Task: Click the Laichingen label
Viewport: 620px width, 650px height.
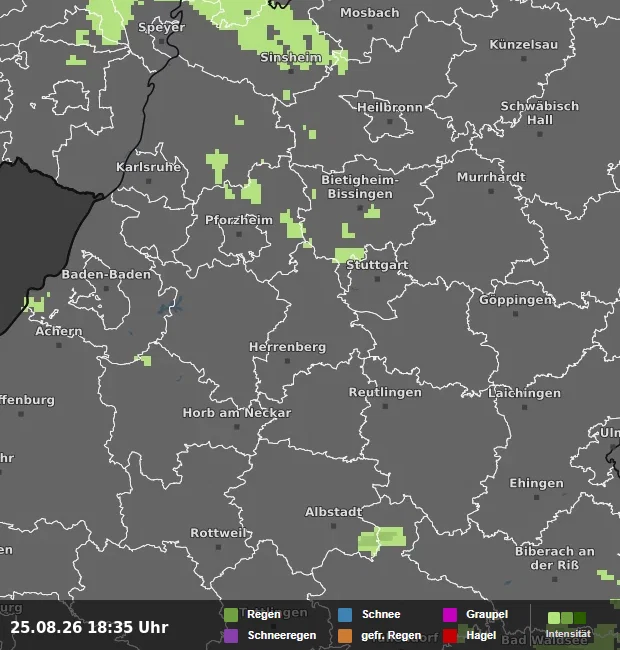Action: coord(524,393)
